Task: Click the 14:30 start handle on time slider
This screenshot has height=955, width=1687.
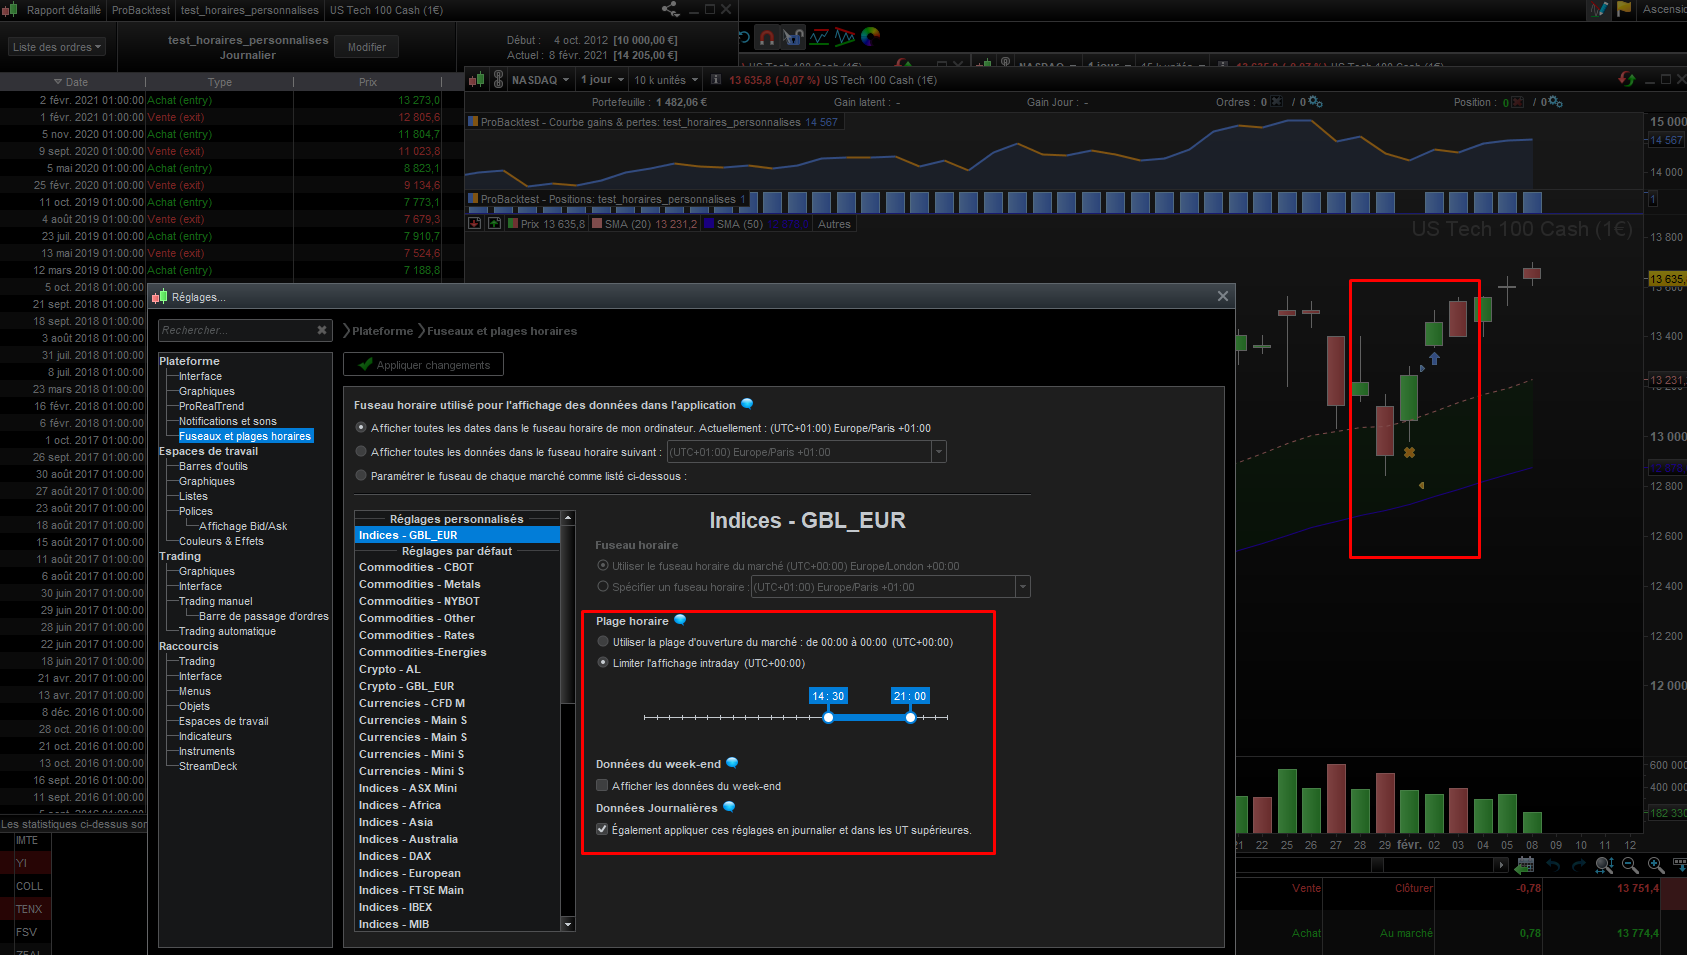Action: pyautogui.click(x=828, y=717)
